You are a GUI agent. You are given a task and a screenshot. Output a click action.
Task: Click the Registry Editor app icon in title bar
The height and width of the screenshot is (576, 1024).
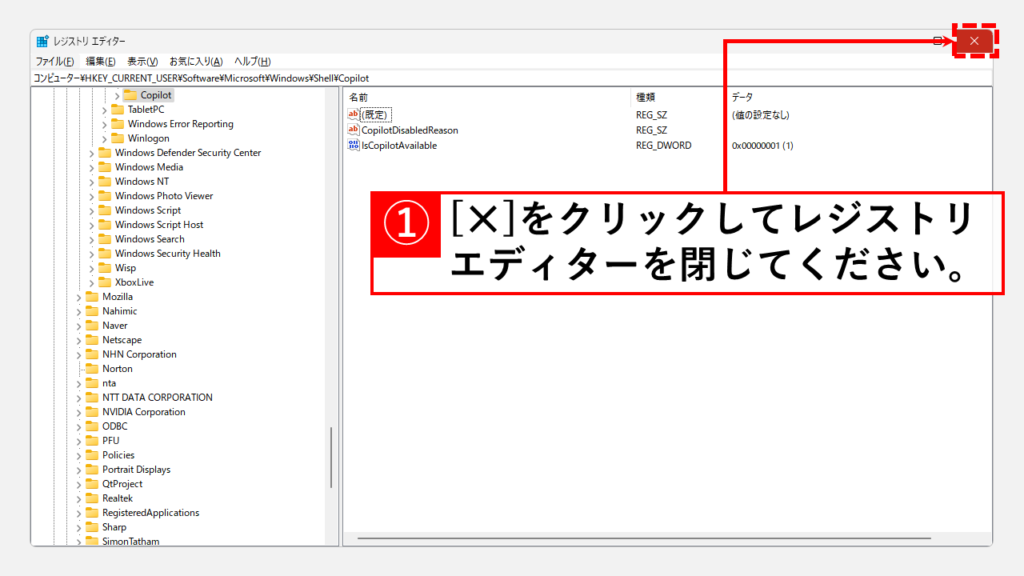tap(42, 41)
